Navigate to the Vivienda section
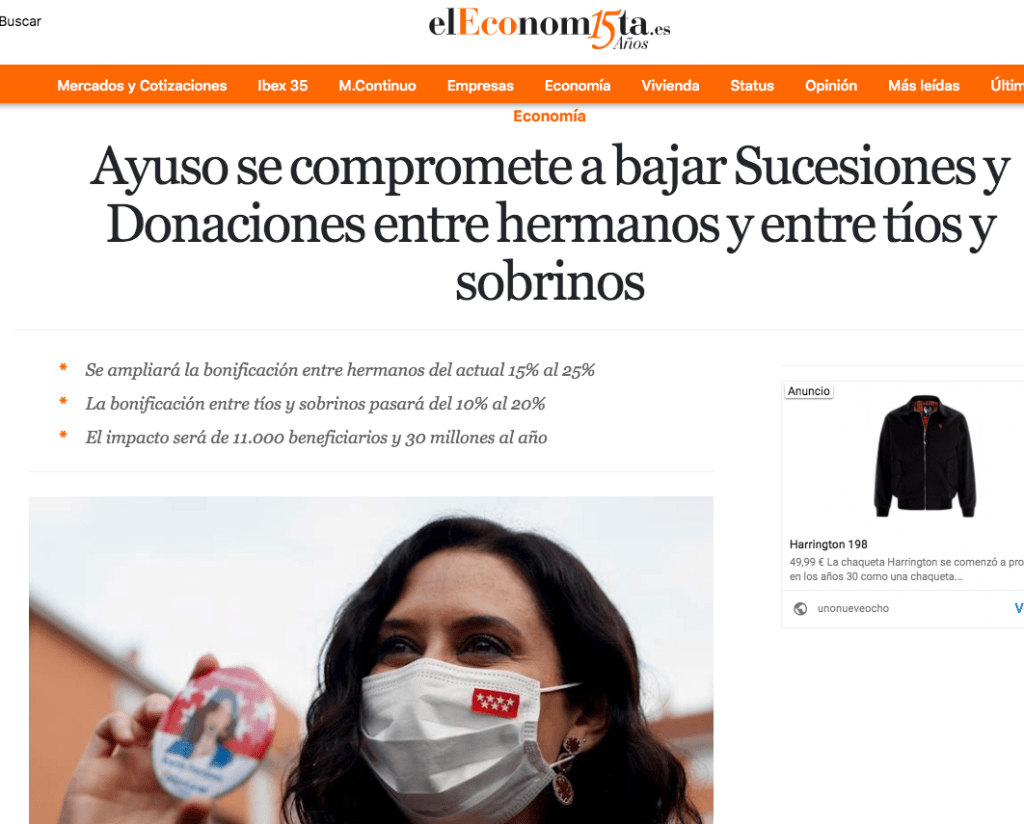Image resolution: width=1024 pixels, height=824 pixels. pos(670,86)
